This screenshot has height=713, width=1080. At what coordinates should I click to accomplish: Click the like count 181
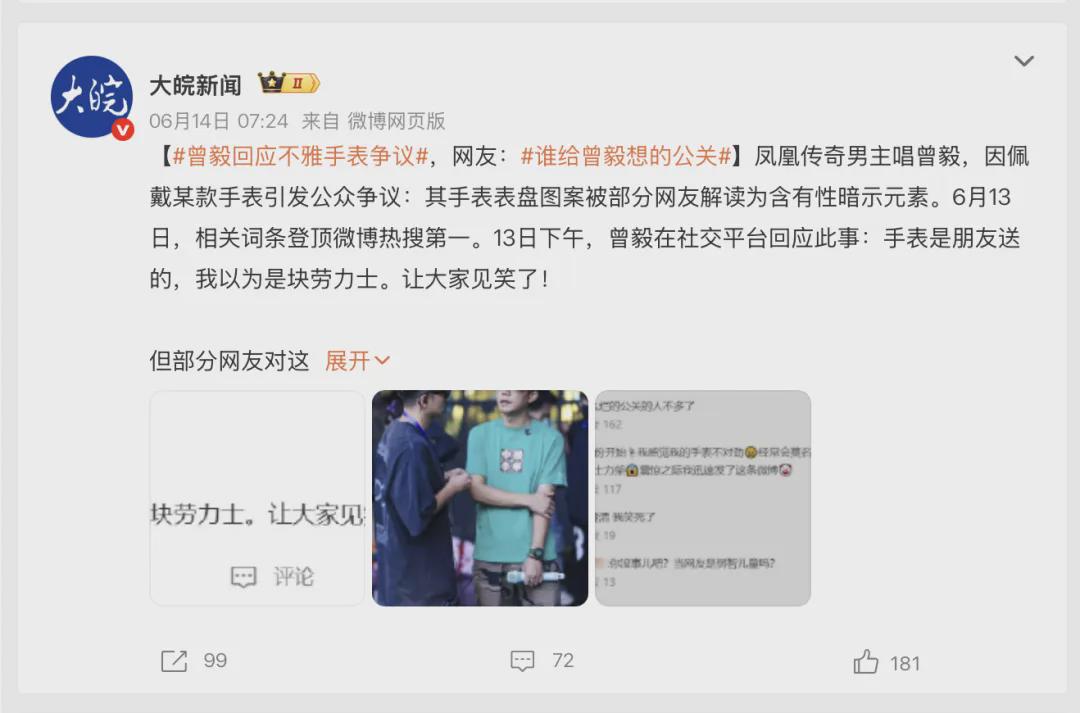tap(904, 663)
